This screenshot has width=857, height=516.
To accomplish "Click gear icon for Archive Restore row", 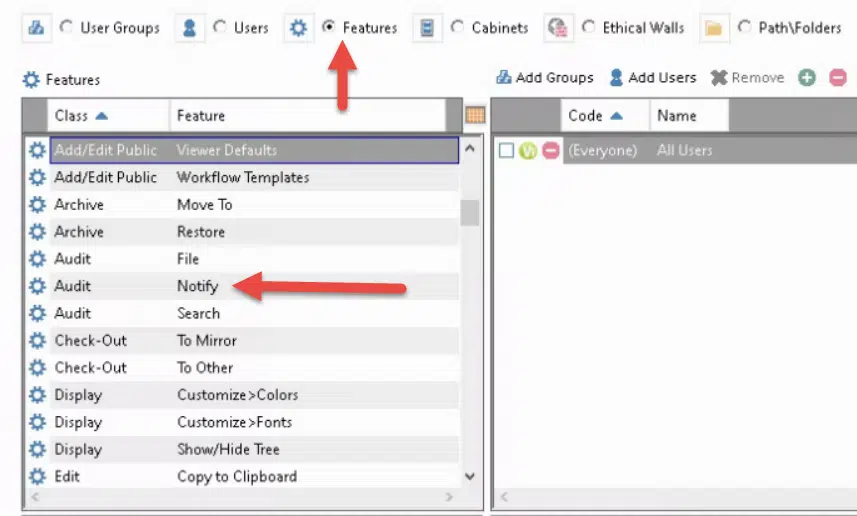I will coord(37,232).
